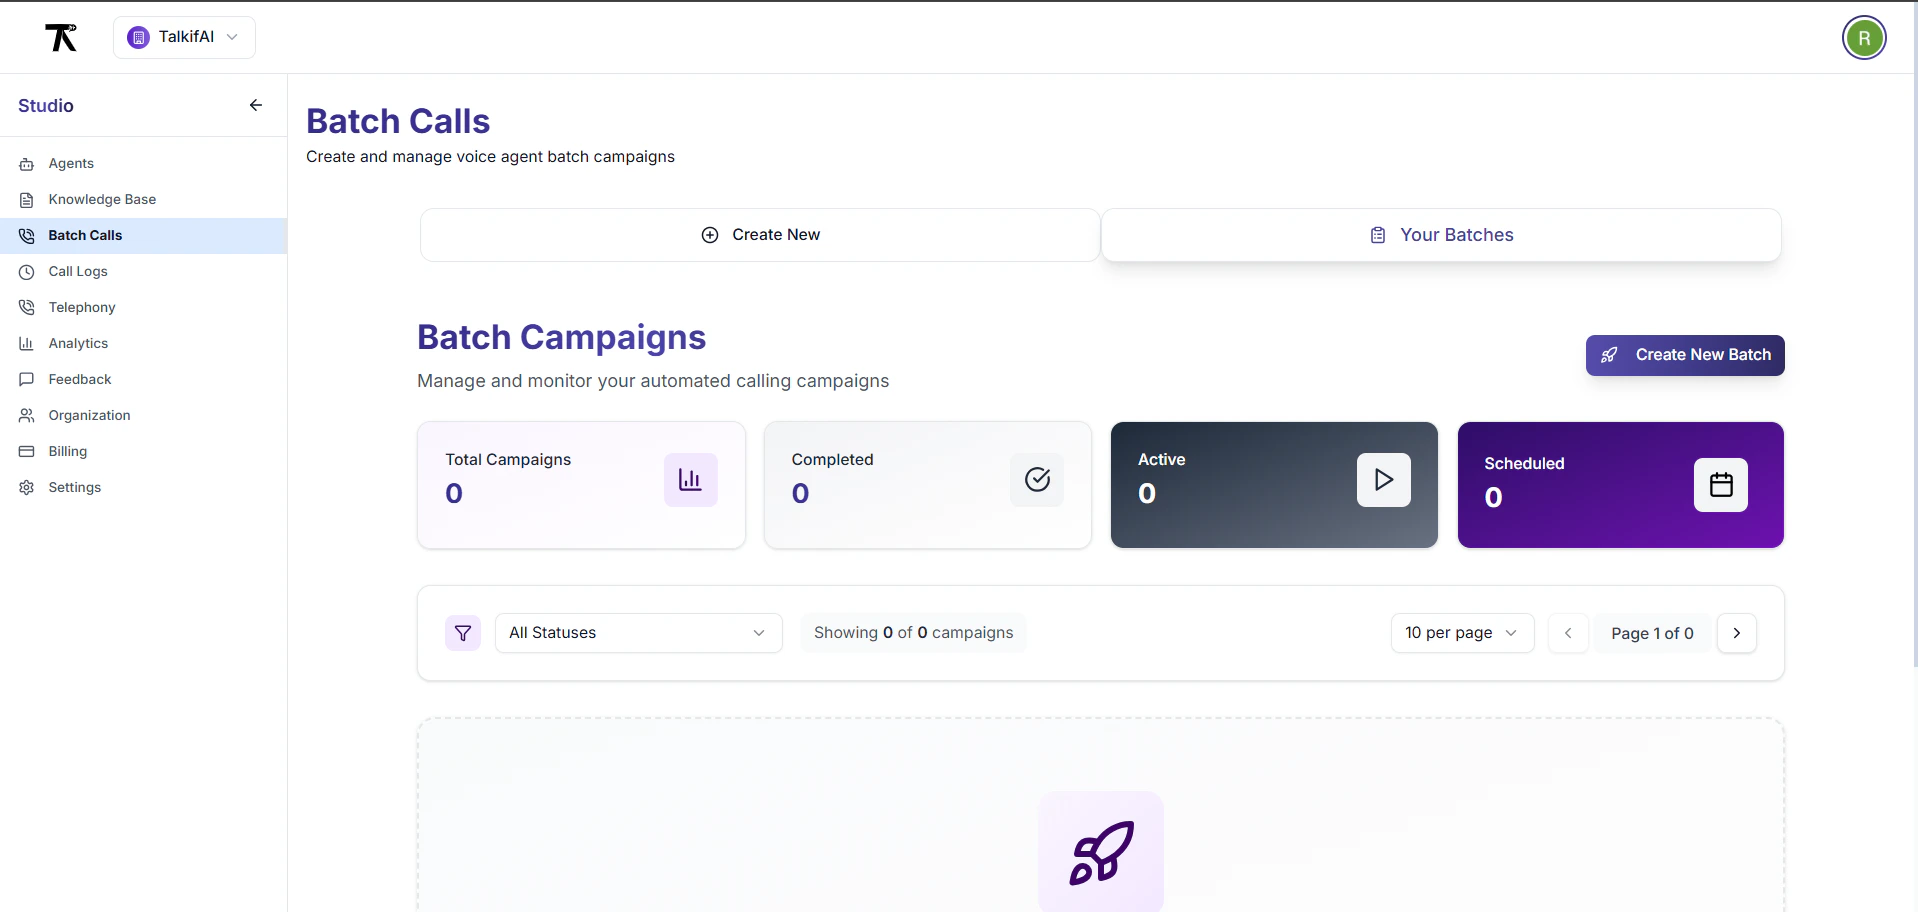Switch to the Your Batches tab
1918x912 pixels.
(x=1441, y=235)
